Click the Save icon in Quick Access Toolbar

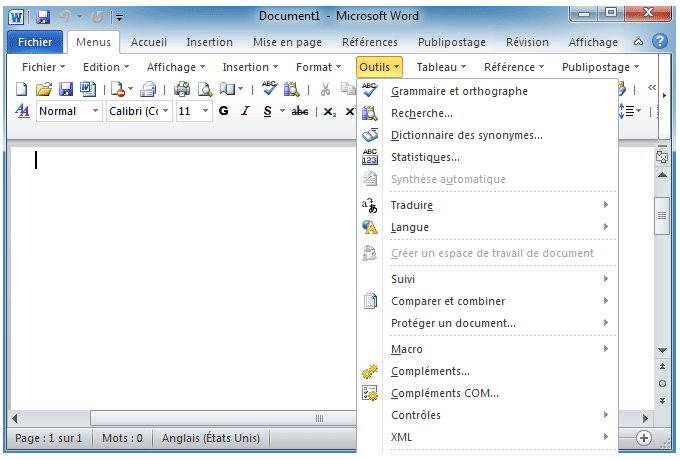tap(43, 17)
